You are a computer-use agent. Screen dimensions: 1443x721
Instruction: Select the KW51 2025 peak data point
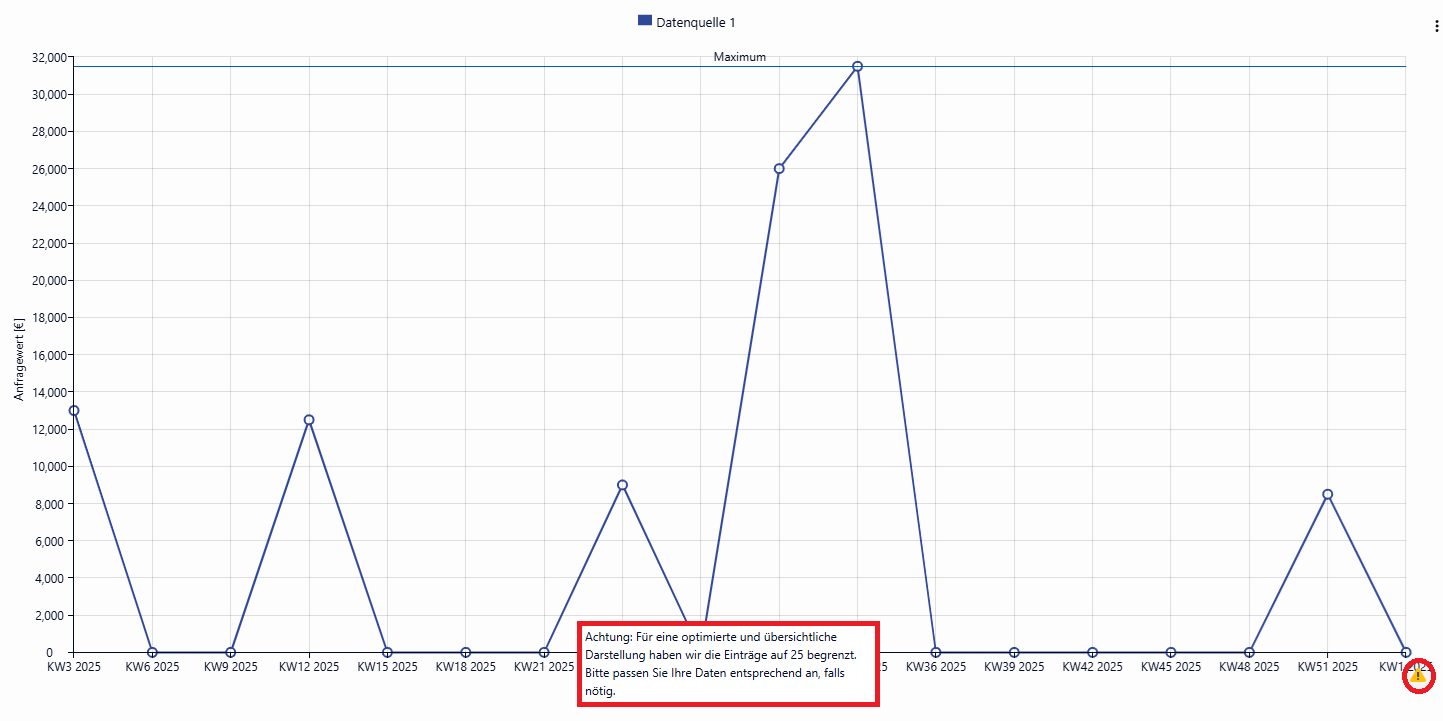pos(1327,494)
